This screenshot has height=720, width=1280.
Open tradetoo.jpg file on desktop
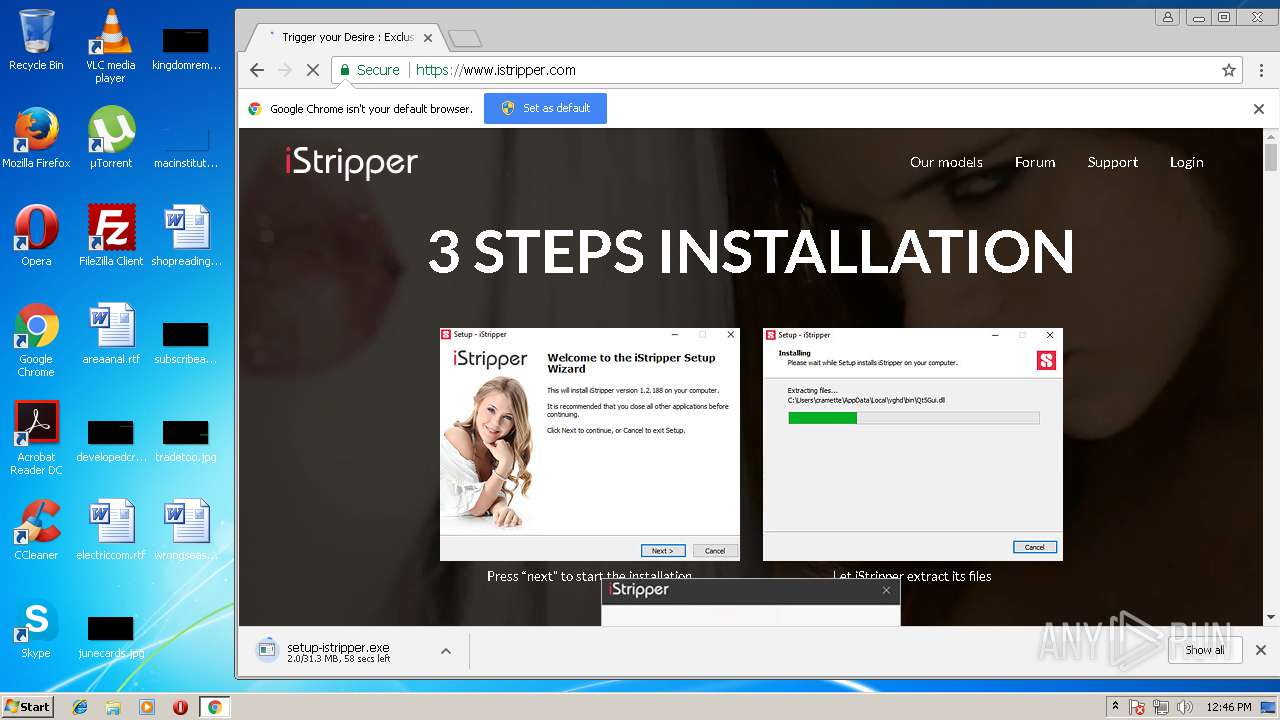click(186, 440)
